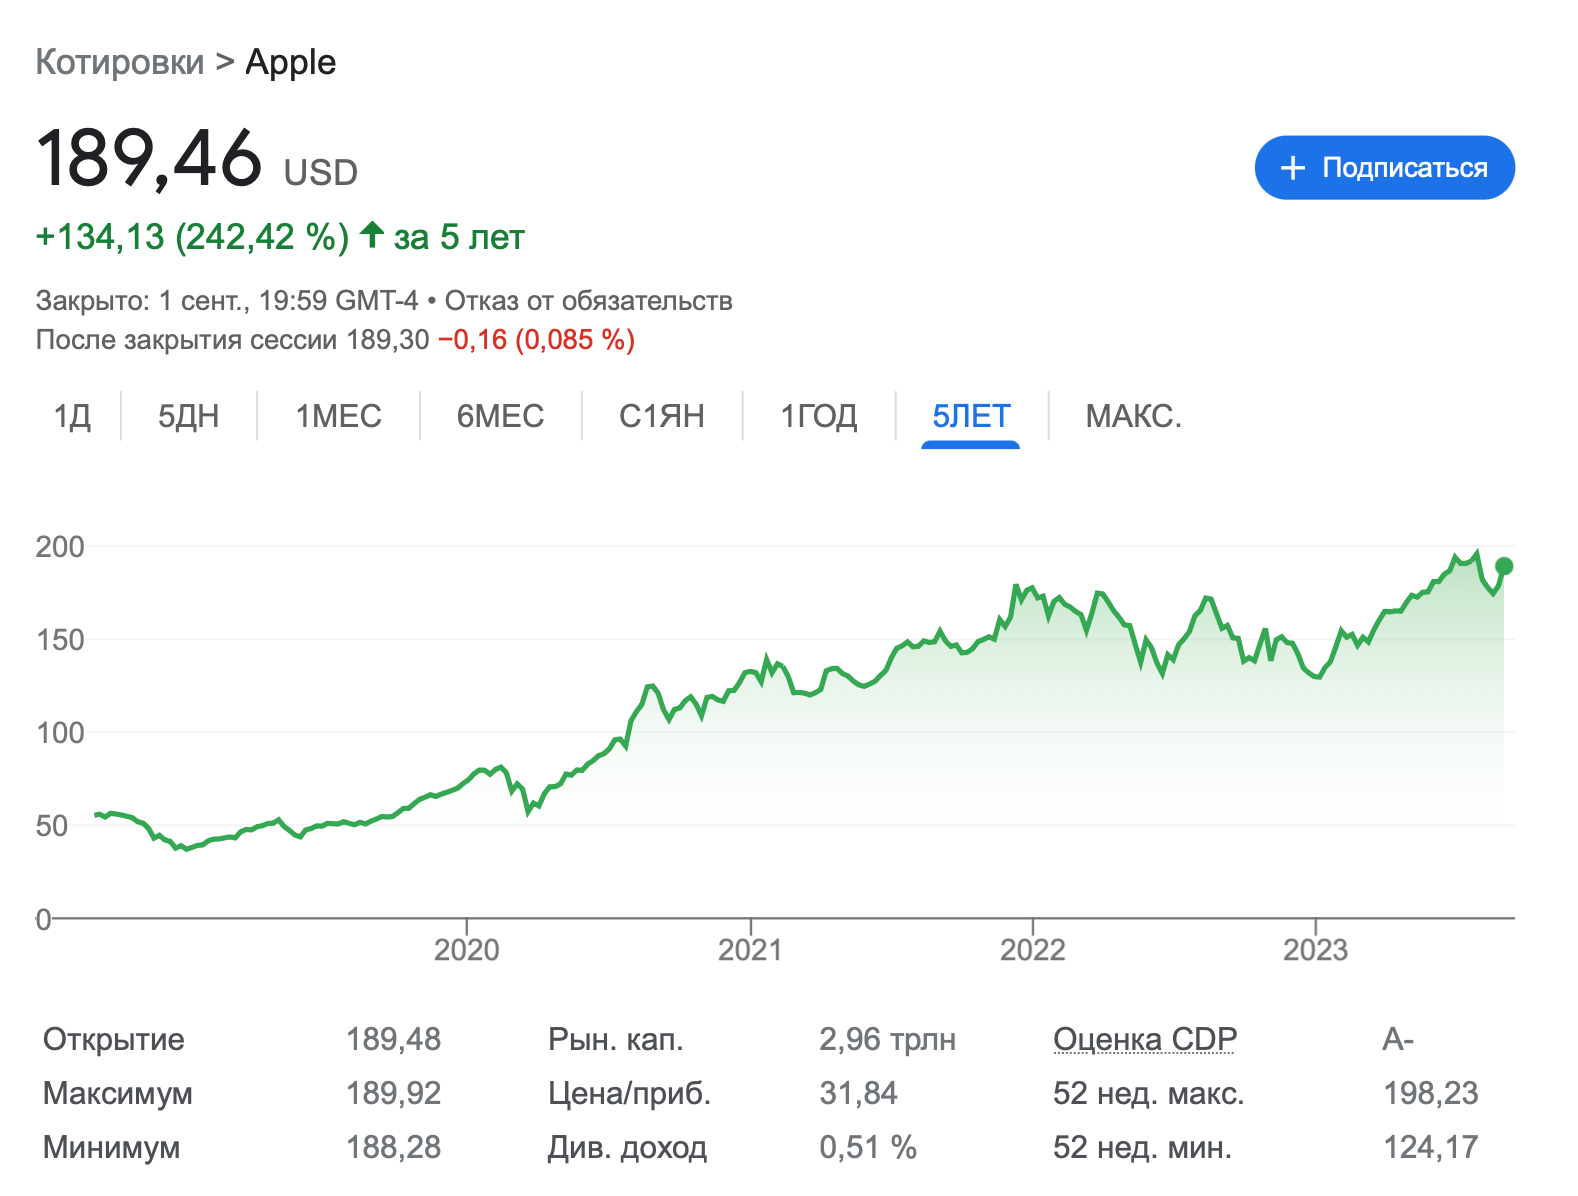Click the Цена/приб. value 31,84

[x=859, y=1093]
